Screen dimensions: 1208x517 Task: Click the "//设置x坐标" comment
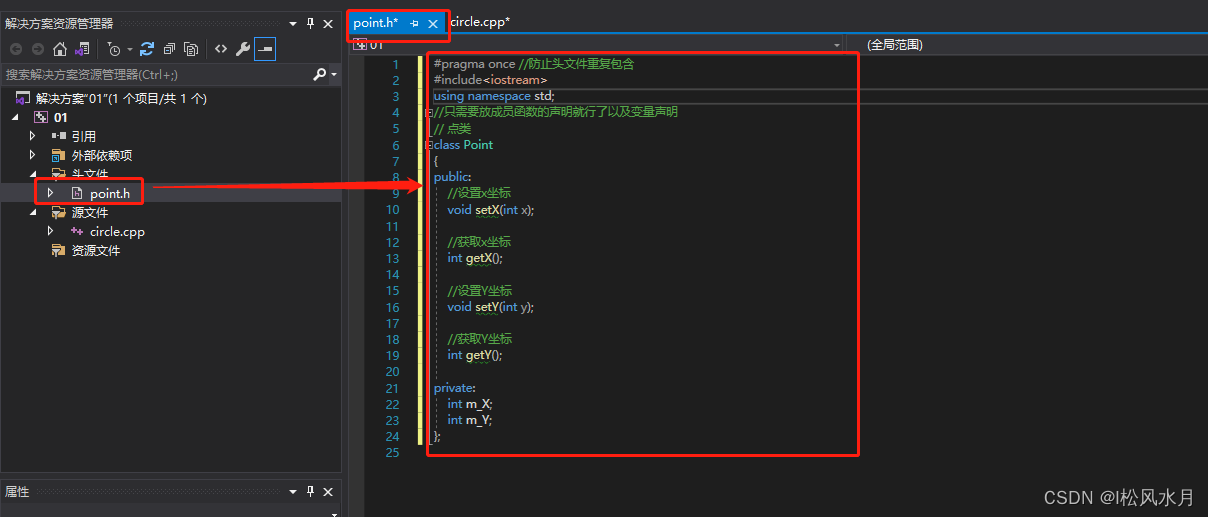click(x=479, y=193)
